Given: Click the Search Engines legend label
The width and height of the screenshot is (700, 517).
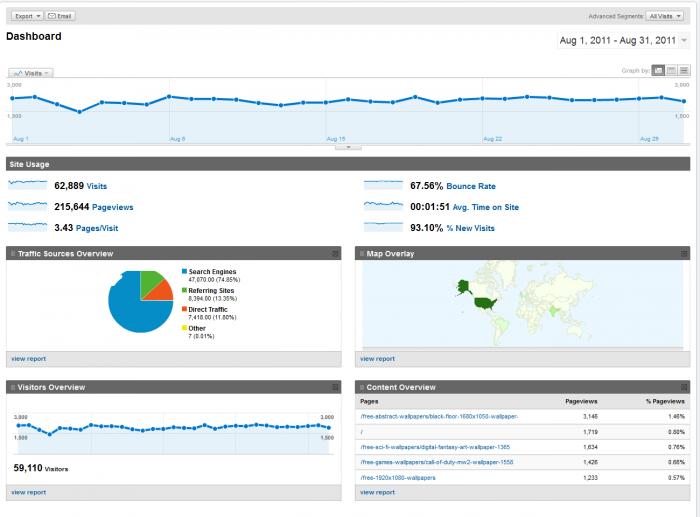Looking at the screenshot, I should click(212, 271).
